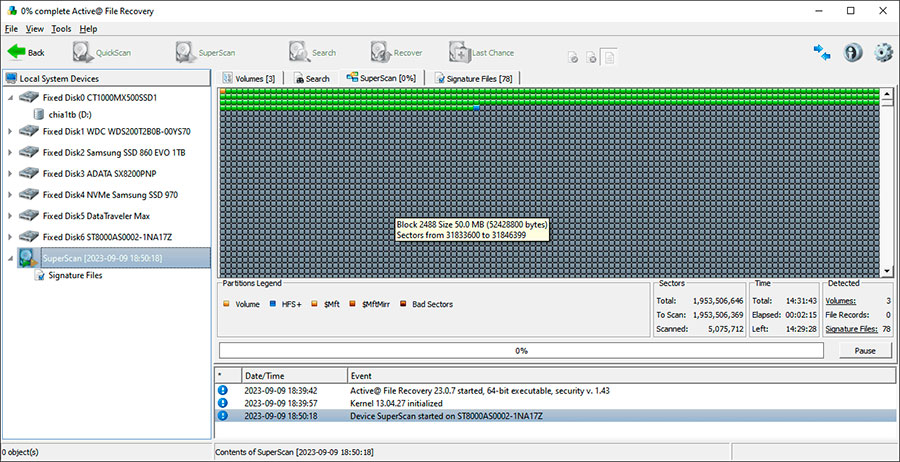Expand Fixed Disk6 ST8000AS0002 node
The width and height of the screenshot is (900, 462).
[x=11, y=237]
